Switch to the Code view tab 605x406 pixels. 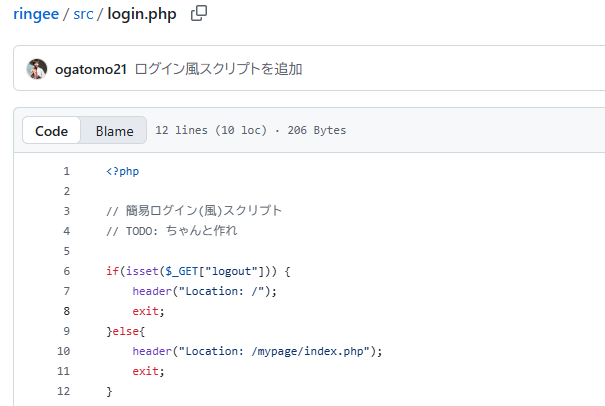pyautogui.click(x=51, y=131)
